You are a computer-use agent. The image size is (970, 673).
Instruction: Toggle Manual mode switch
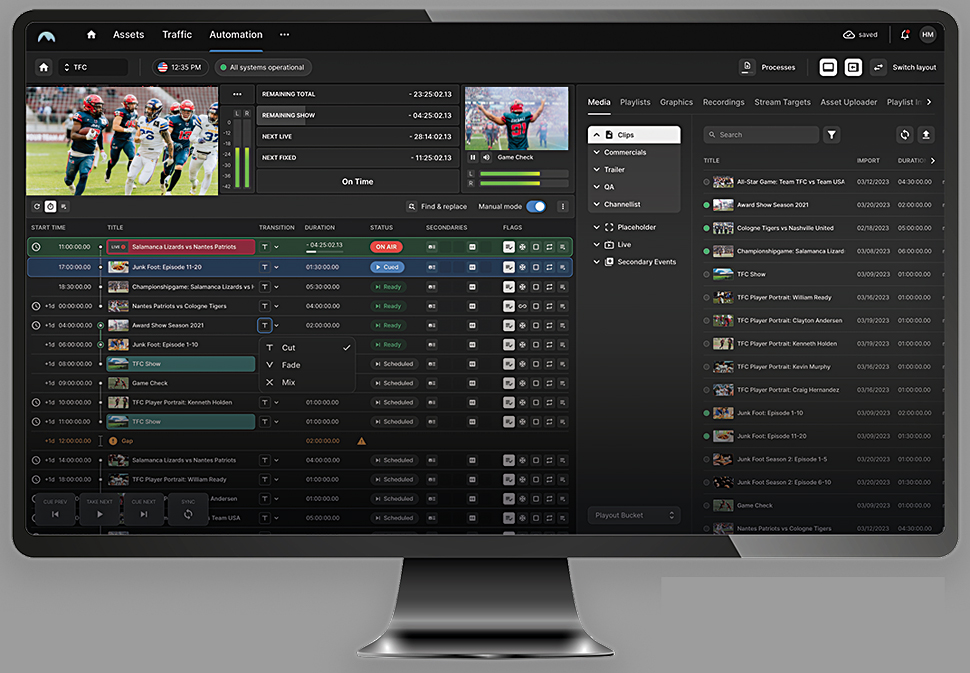[536, 207]
